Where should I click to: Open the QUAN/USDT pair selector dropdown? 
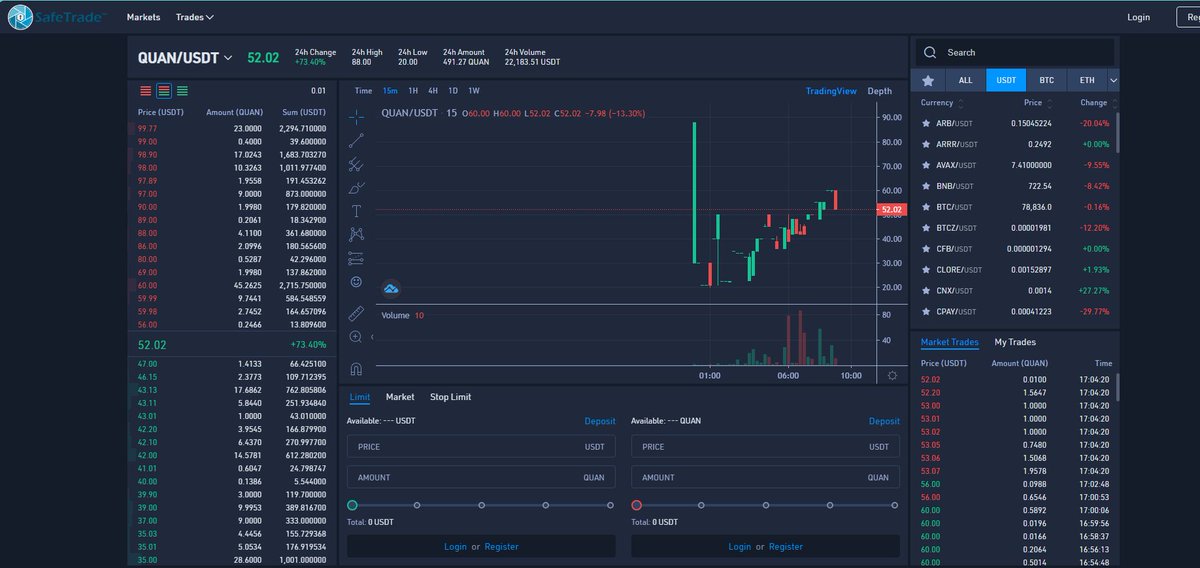pyautogui.click(x=185, y=58)
